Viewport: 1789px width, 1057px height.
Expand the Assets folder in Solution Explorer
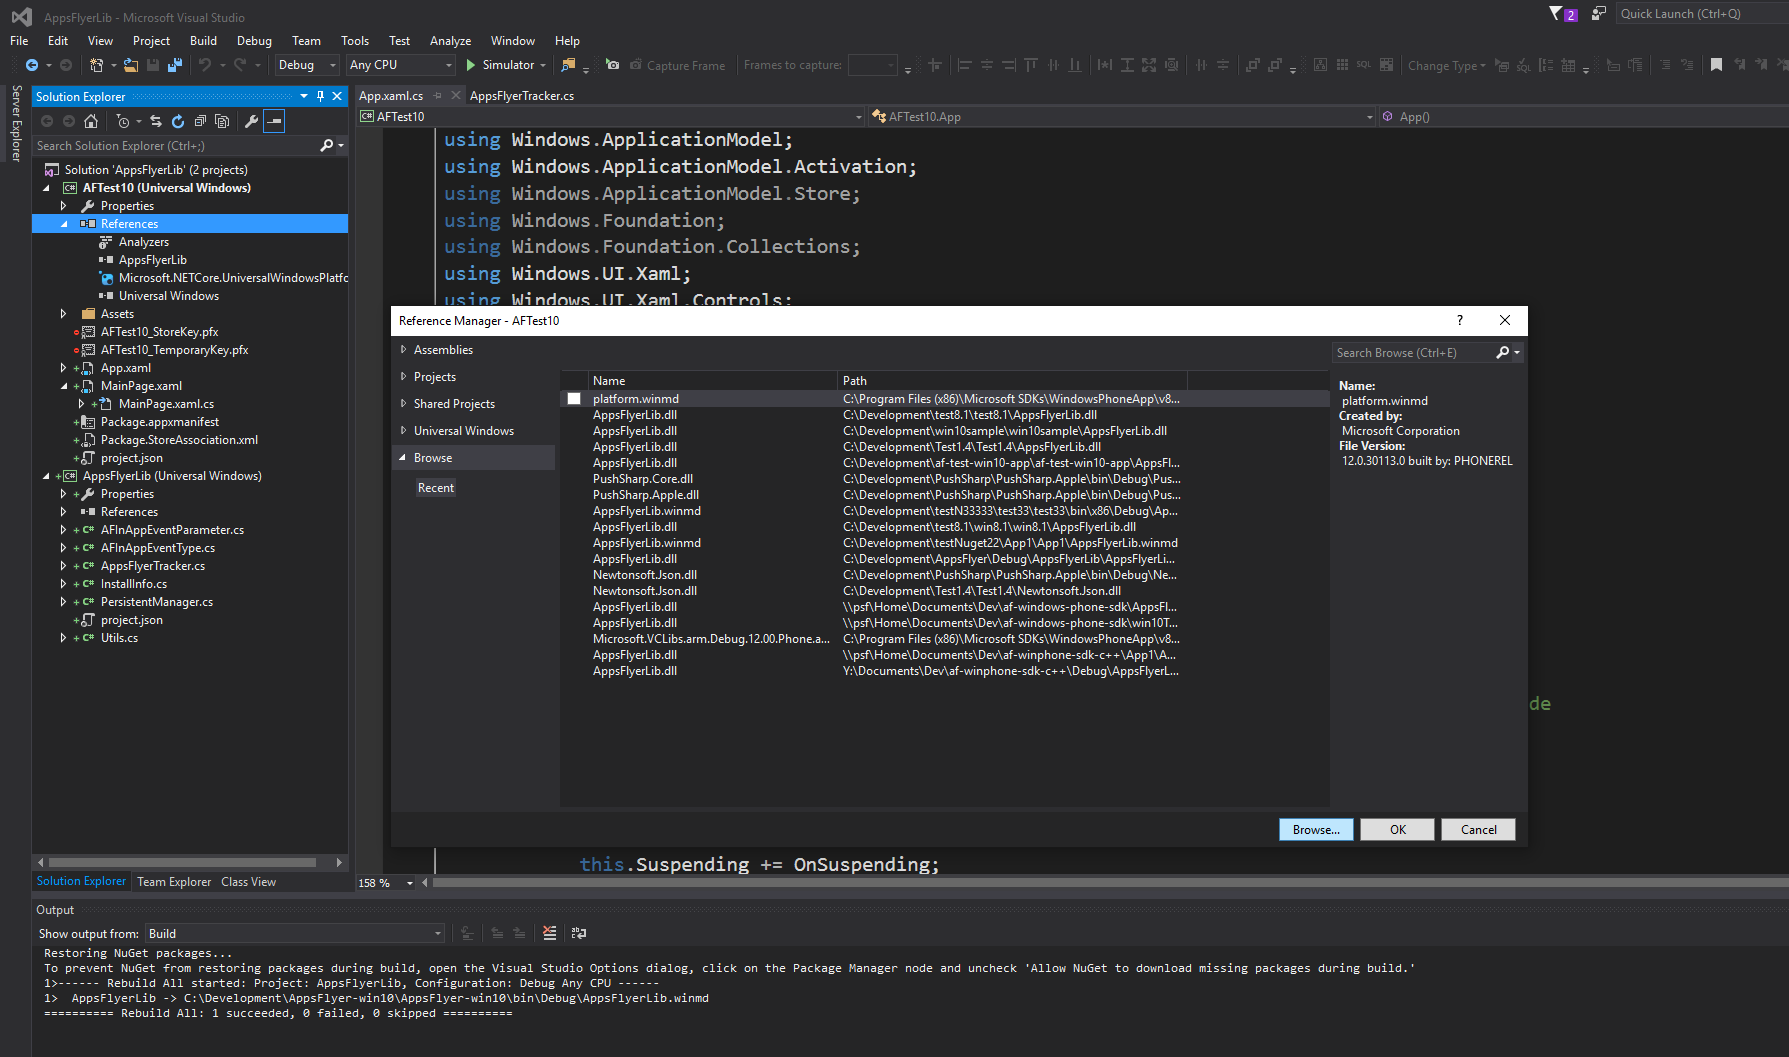click(x=64, y=314)
